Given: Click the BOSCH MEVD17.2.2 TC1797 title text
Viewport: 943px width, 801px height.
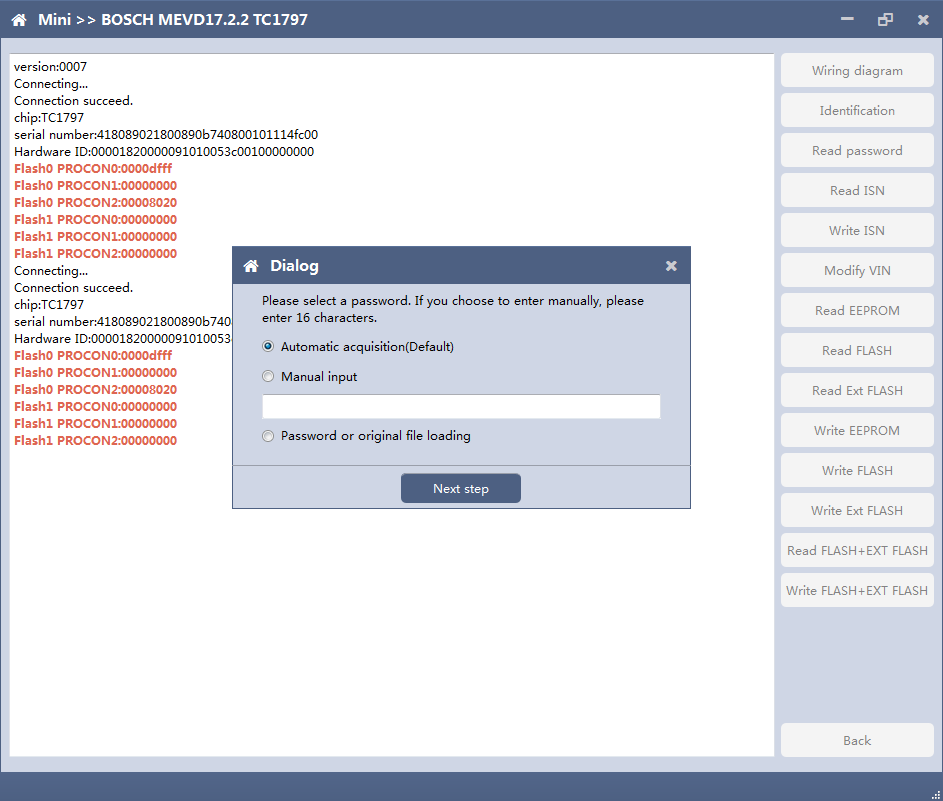Looking at the screenshot, I should pyautogui.click(x=204, y=20).
